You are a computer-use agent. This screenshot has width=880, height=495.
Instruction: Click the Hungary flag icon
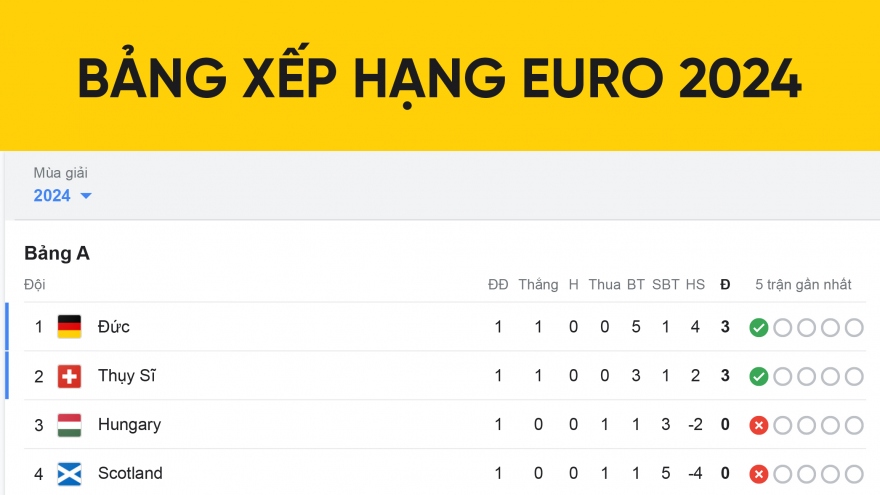click(x=69, y=425)
